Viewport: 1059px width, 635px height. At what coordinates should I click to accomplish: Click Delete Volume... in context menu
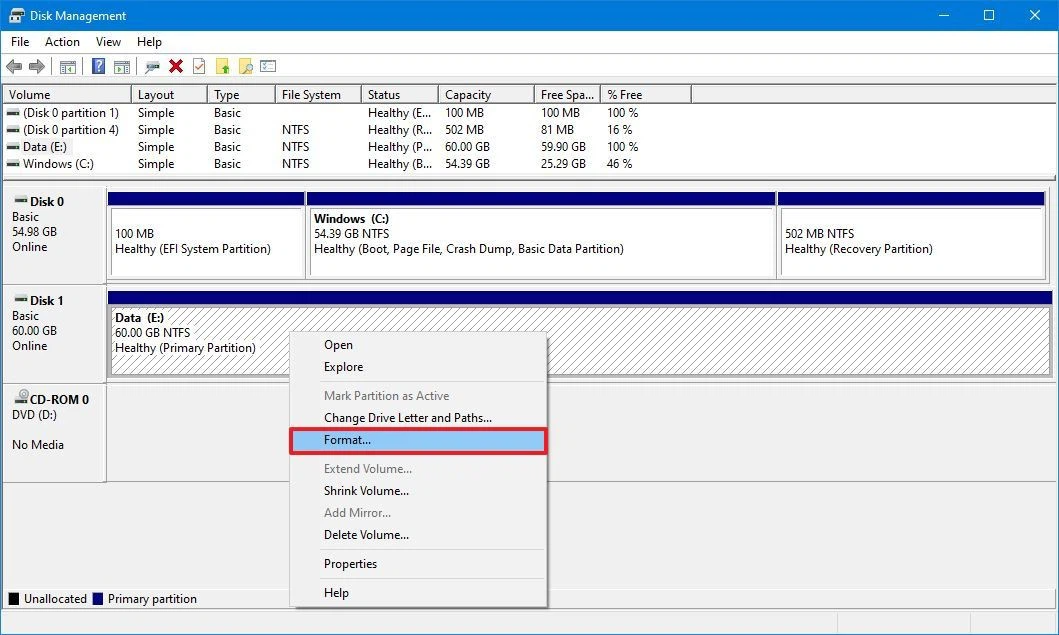pyautogui.click(x=366, y=535)
